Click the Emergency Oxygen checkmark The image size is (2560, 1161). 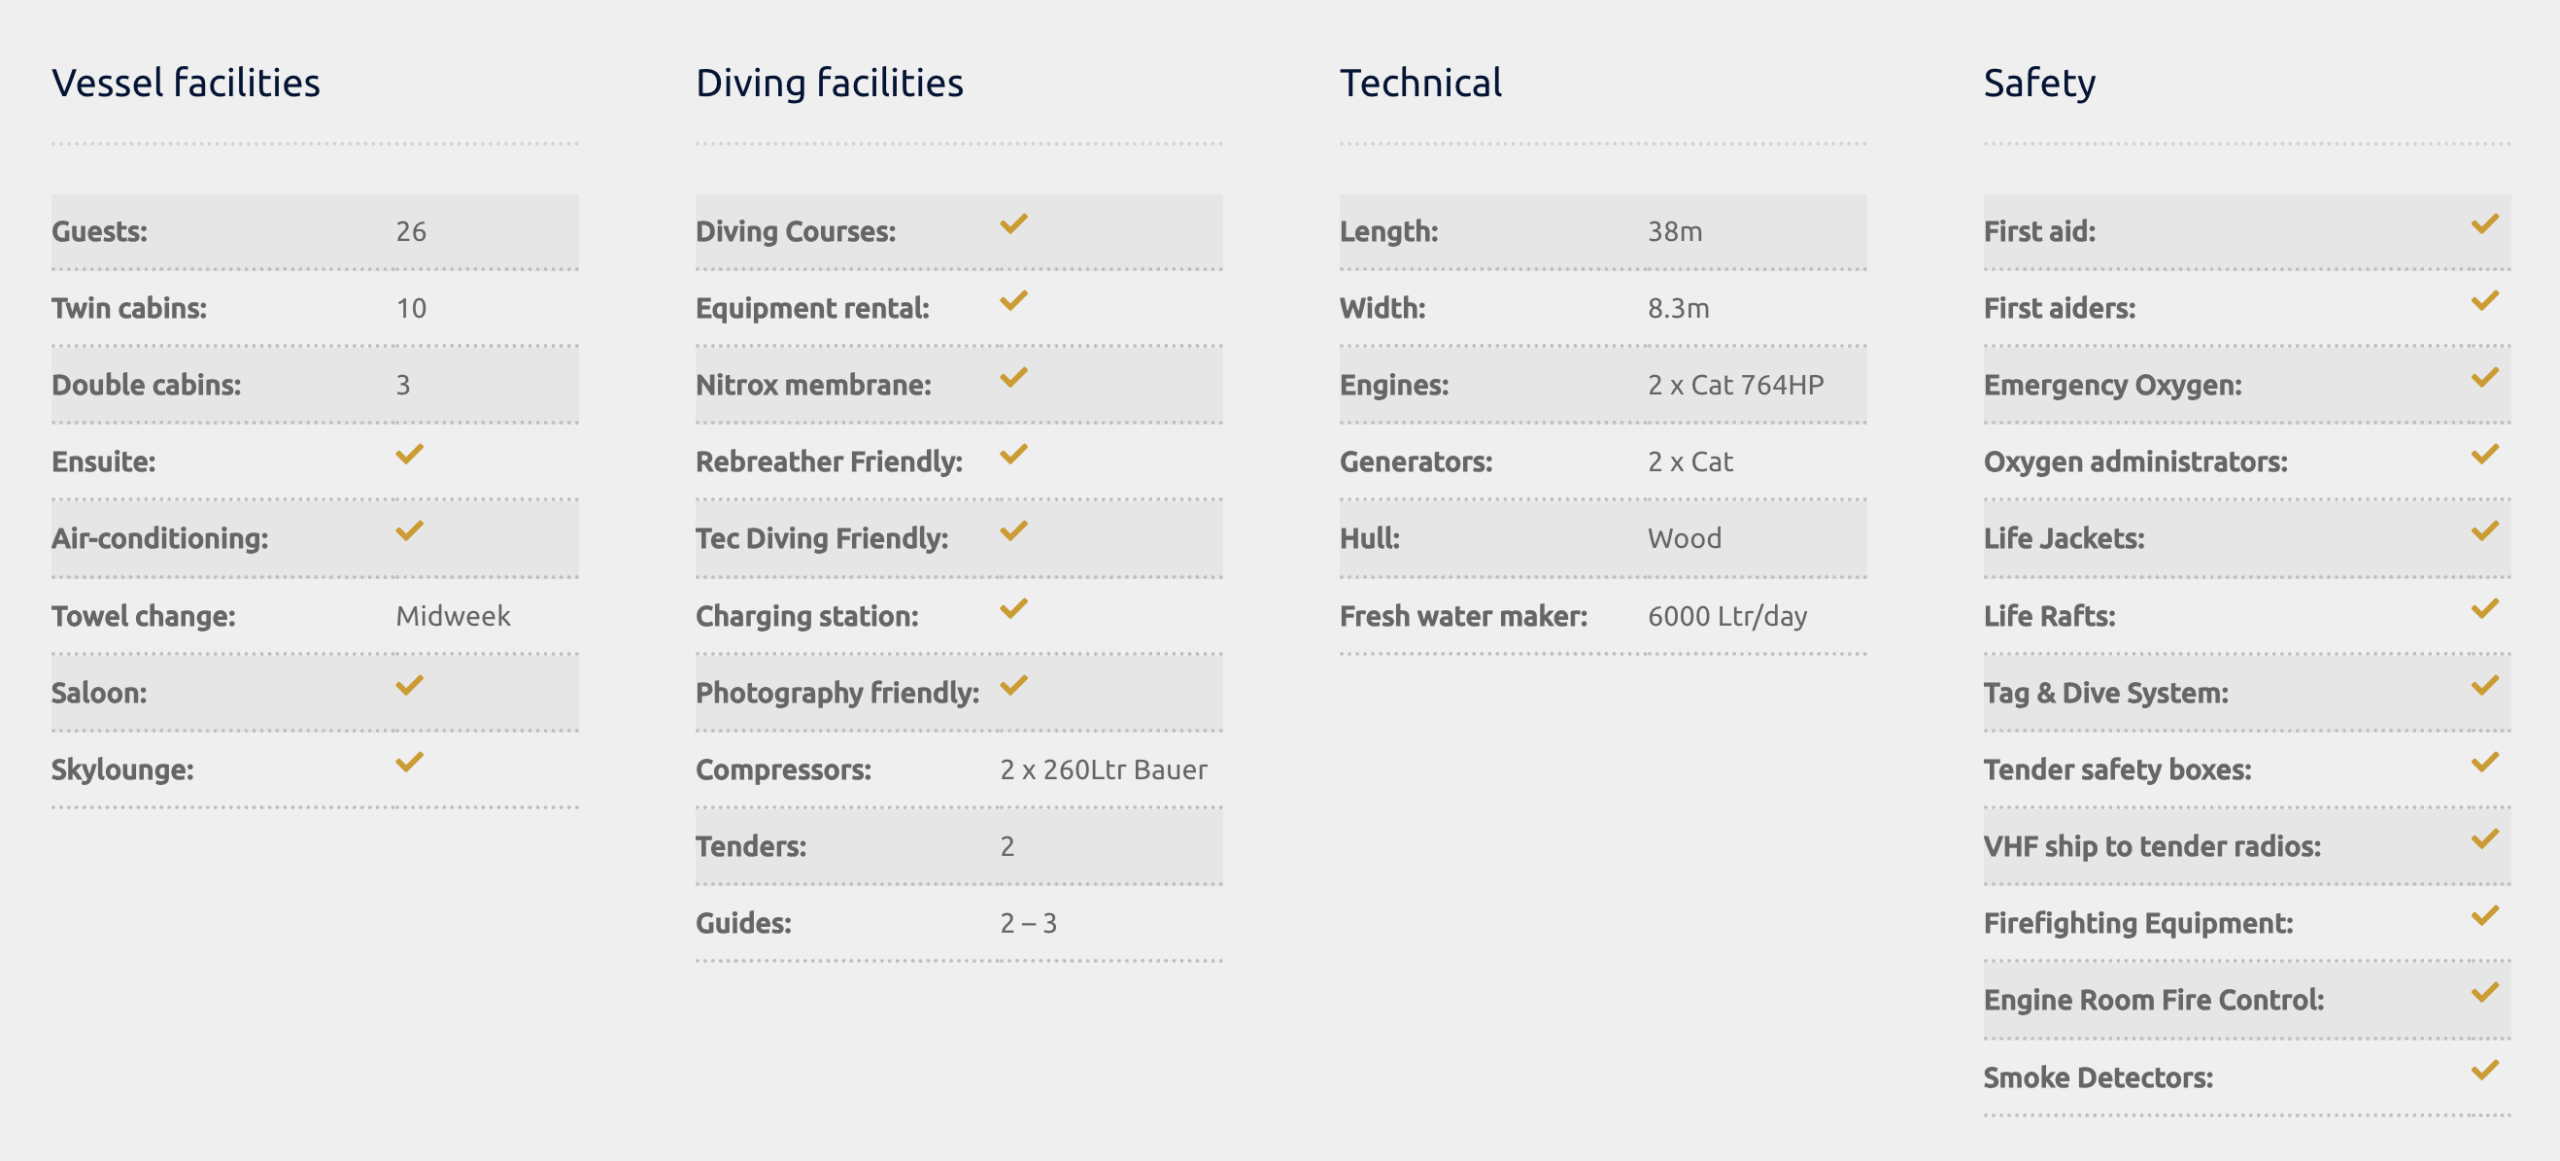2485,378
